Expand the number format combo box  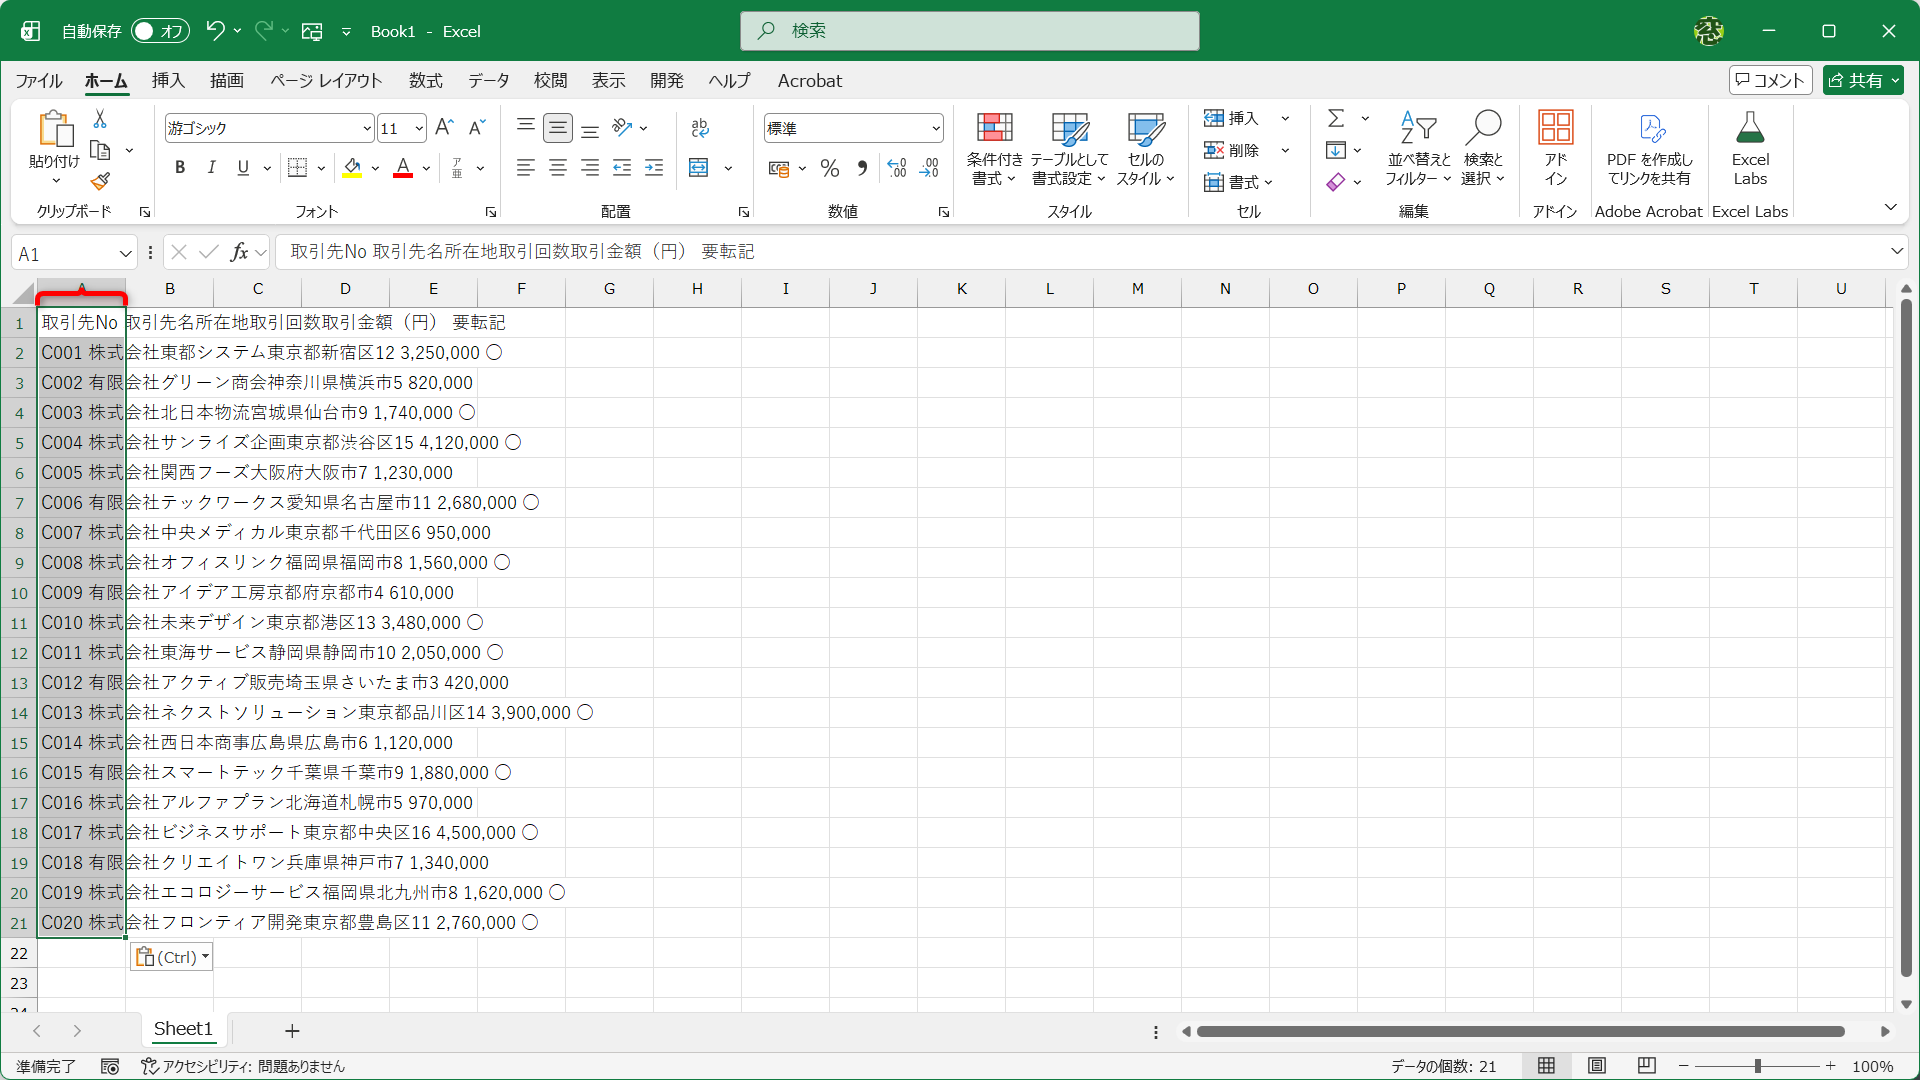pyautogui.click(x=936, y=128)
